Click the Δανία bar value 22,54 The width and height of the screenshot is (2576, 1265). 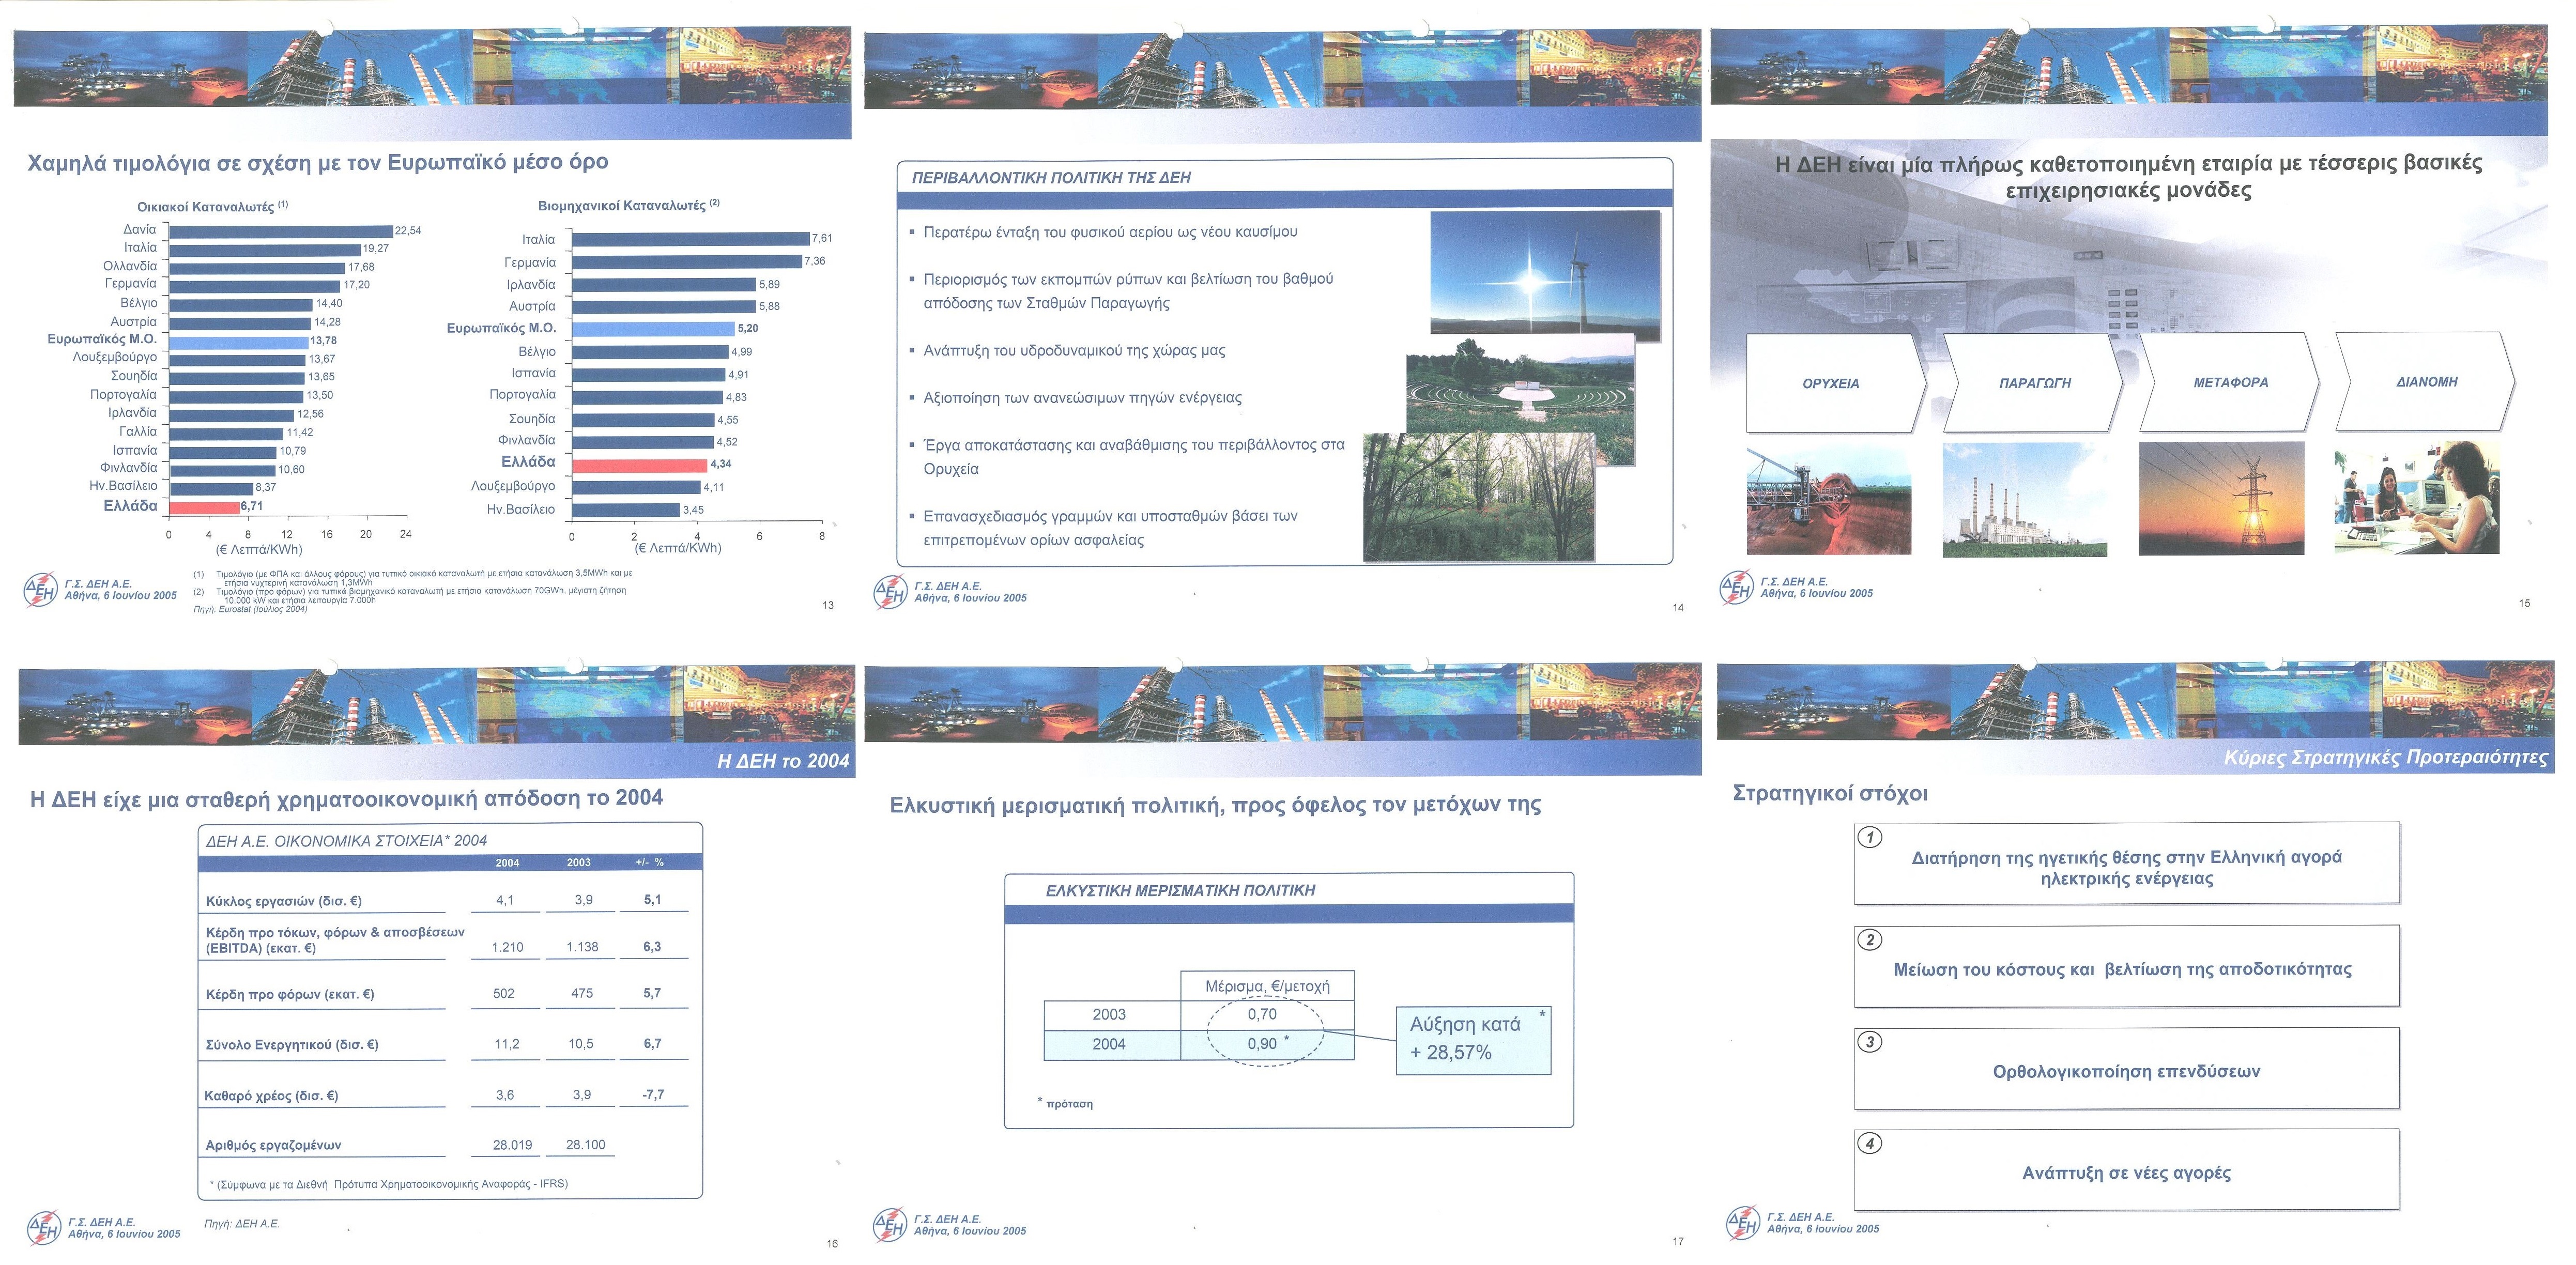click(408, 231)
